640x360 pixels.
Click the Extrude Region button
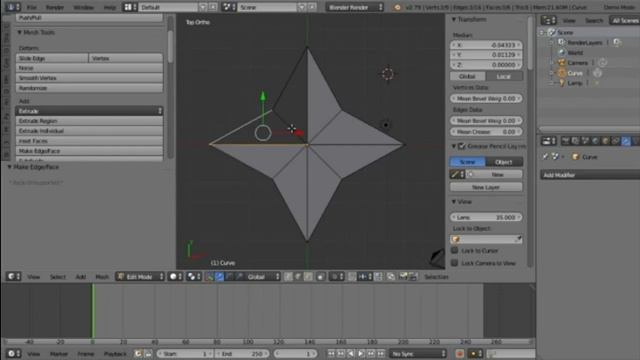pyautogui.click(x=89, y=121)
